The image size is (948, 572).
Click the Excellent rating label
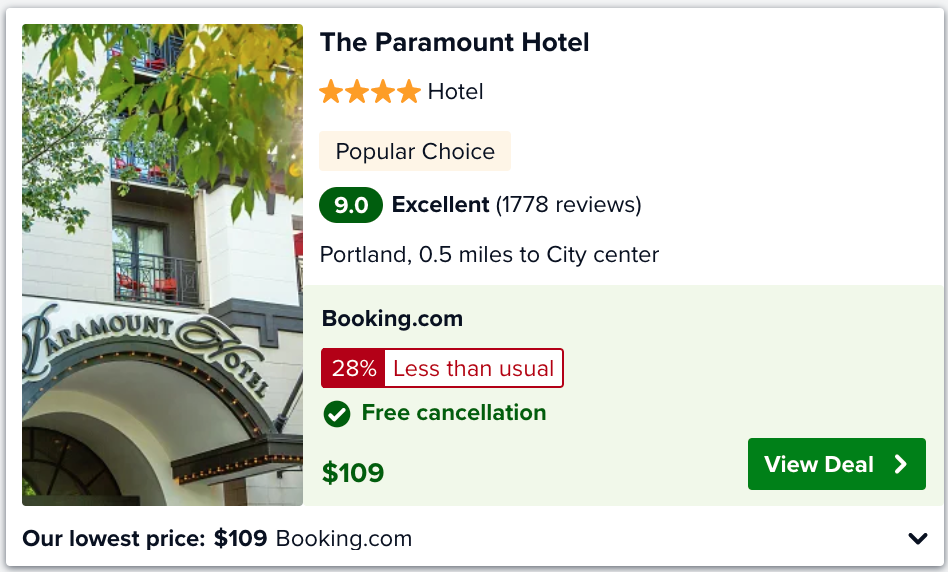[440, 205]
